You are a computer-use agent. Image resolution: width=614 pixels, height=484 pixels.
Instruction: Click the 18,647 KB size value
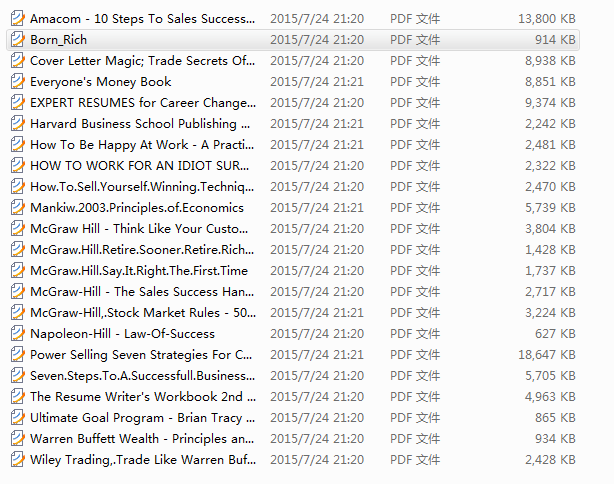547,355
